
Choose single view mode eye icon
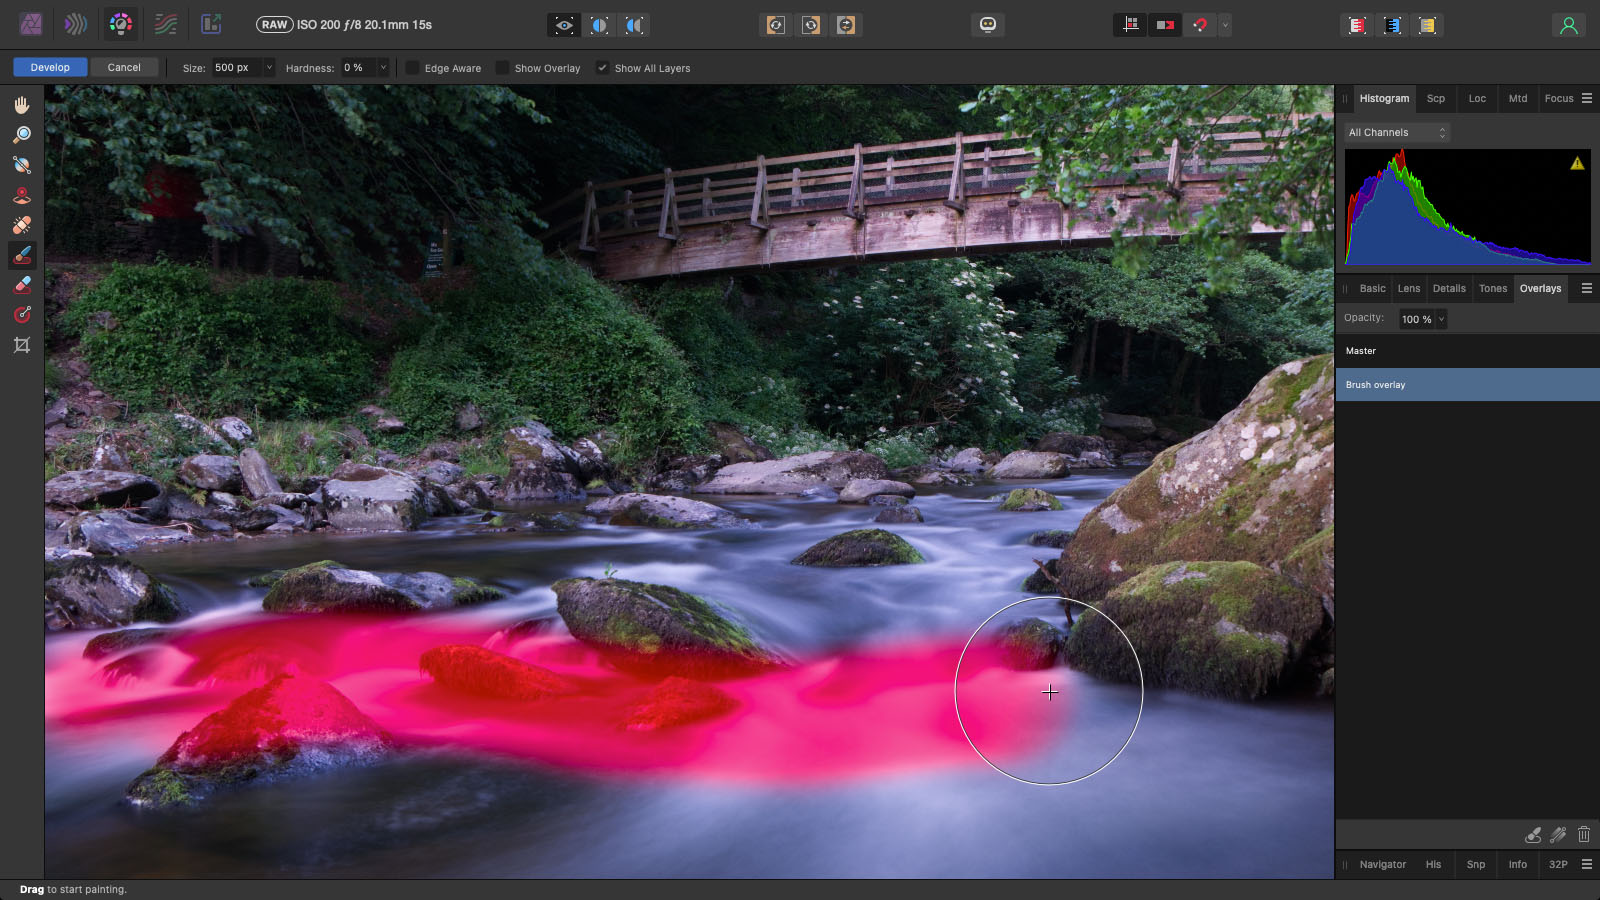[564, 25]
